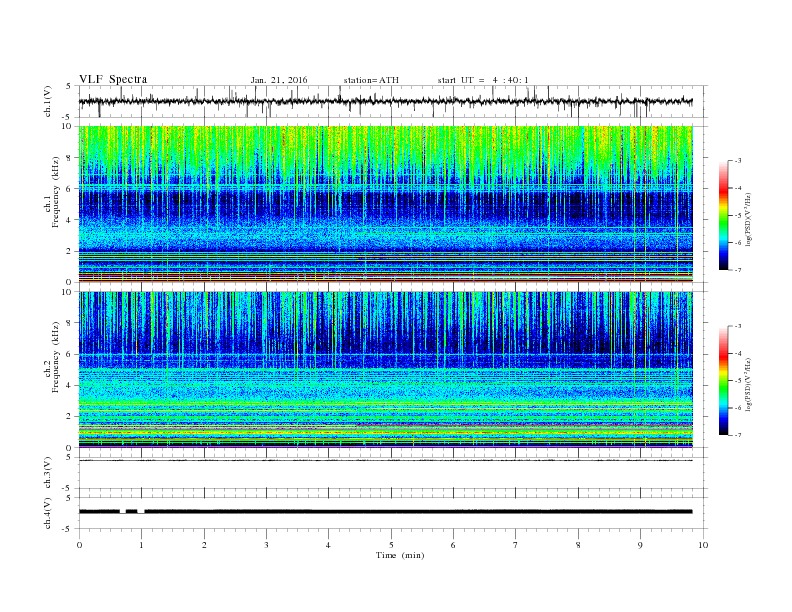This screenshot has height=612, width=792.
Task: Click the ch.2 "log(PSD)(V²/Hz)" colorbar label
Action: tap(749, 385)
